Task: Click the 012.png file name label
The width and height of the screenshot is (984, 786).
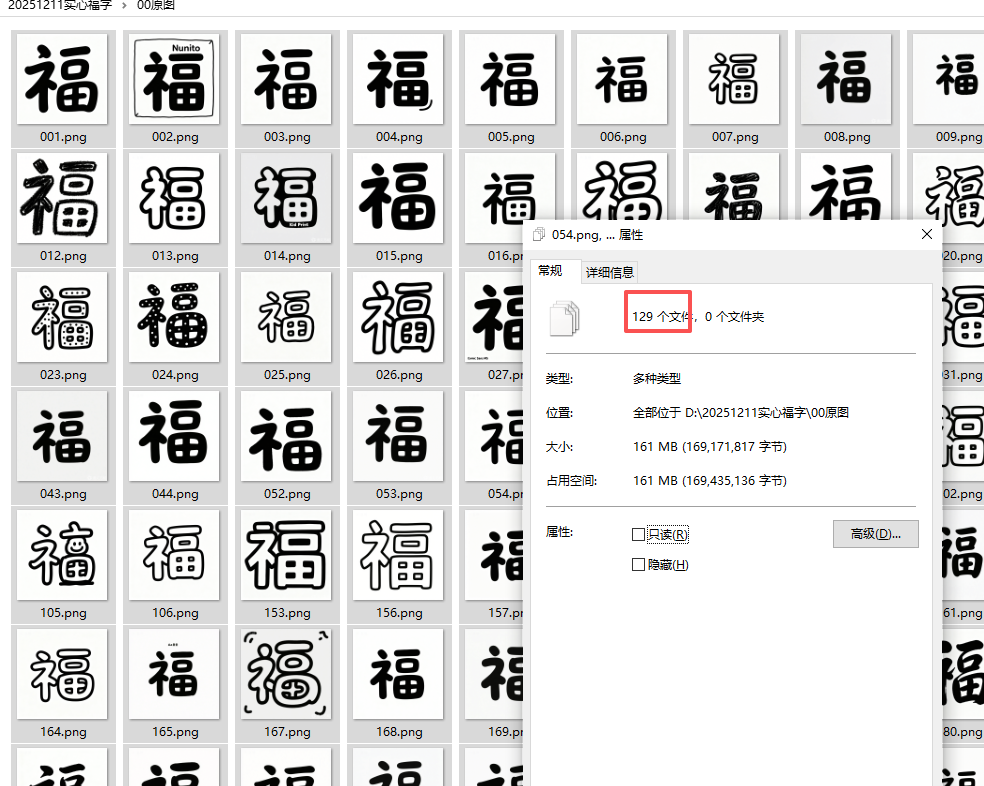Action: [x=63, y=256]
